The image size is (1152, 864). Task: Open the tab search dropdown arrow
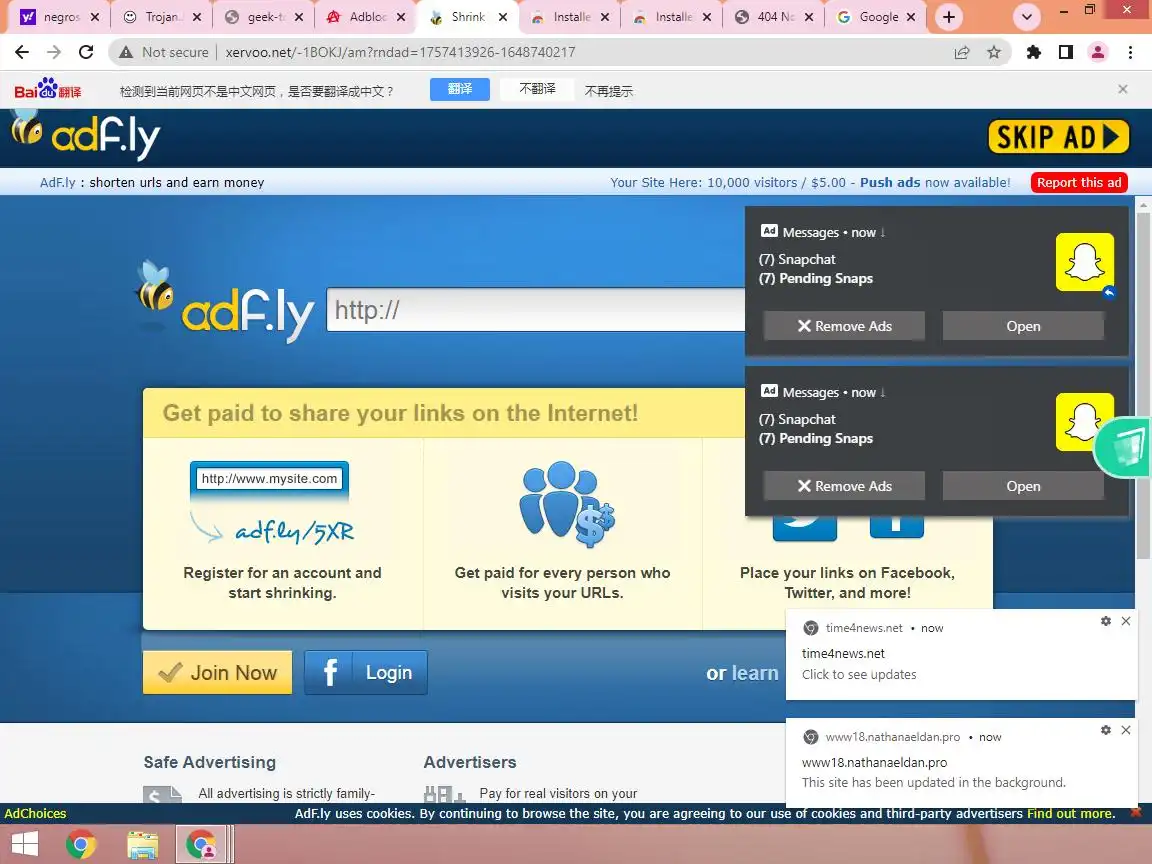click(1026, 17)
